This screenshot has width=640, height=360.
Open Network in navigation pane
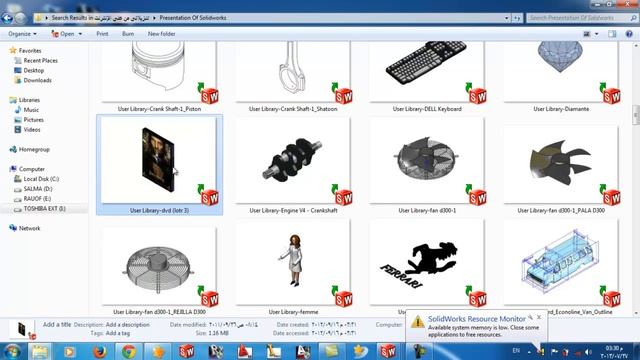pos(29,228)
